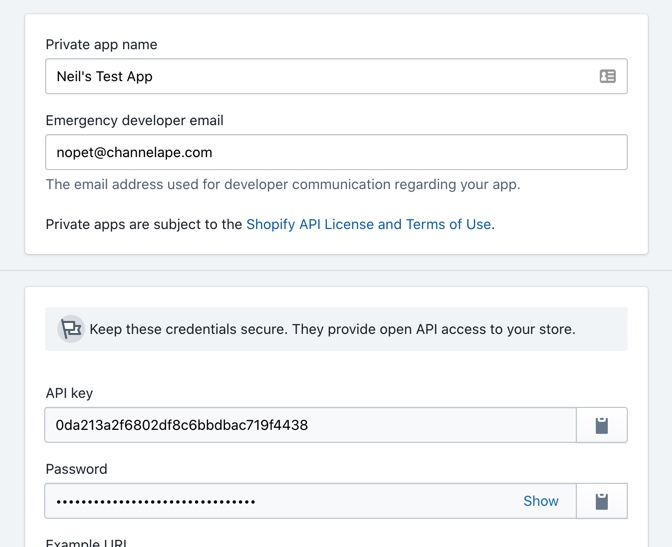Click the API key label
This screenshot has width=672, height=547.
pyautogui.click(x=69, y=393)
